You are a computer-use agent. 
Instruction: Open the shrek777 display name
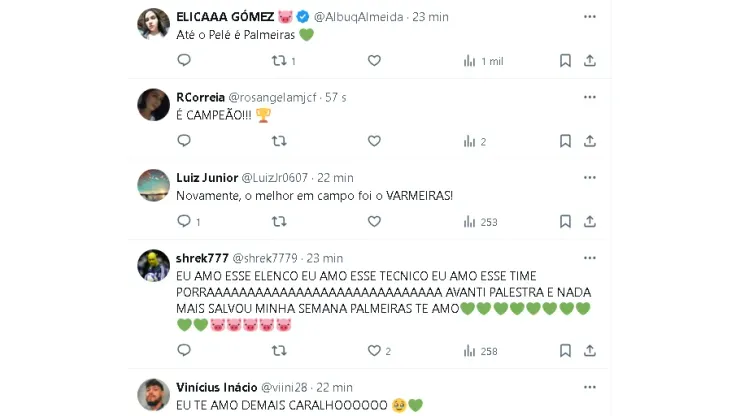click(x=202, y=258)
